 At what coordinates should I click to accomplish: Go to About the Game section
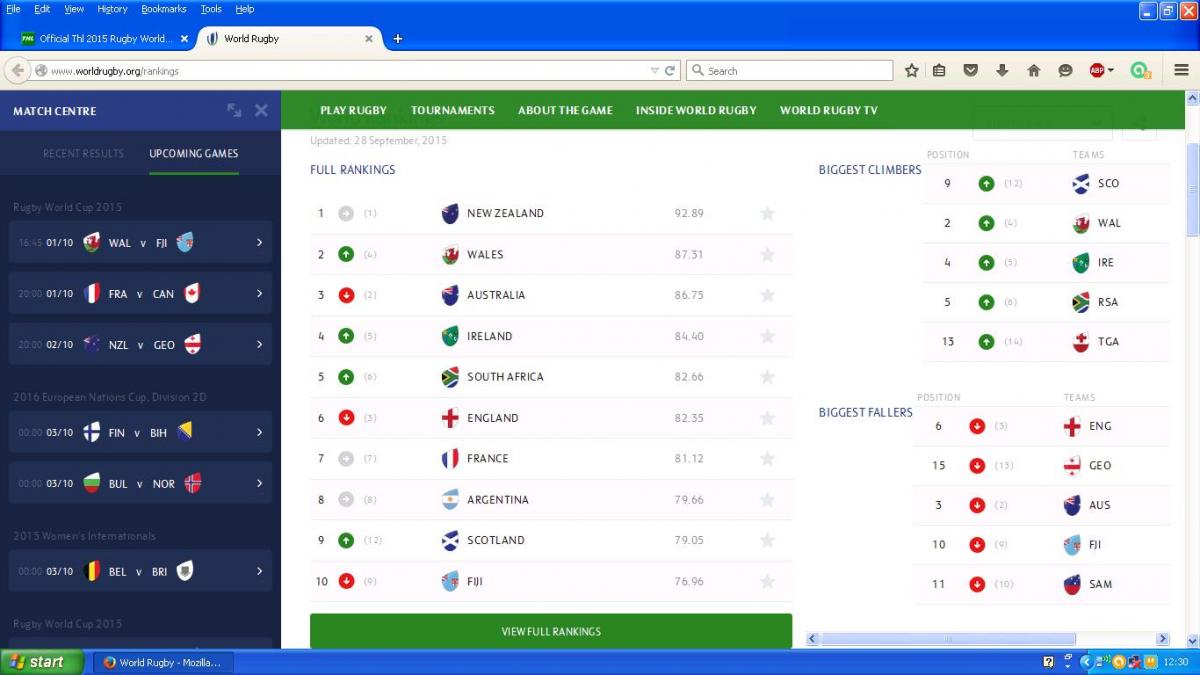click(565, 111)
